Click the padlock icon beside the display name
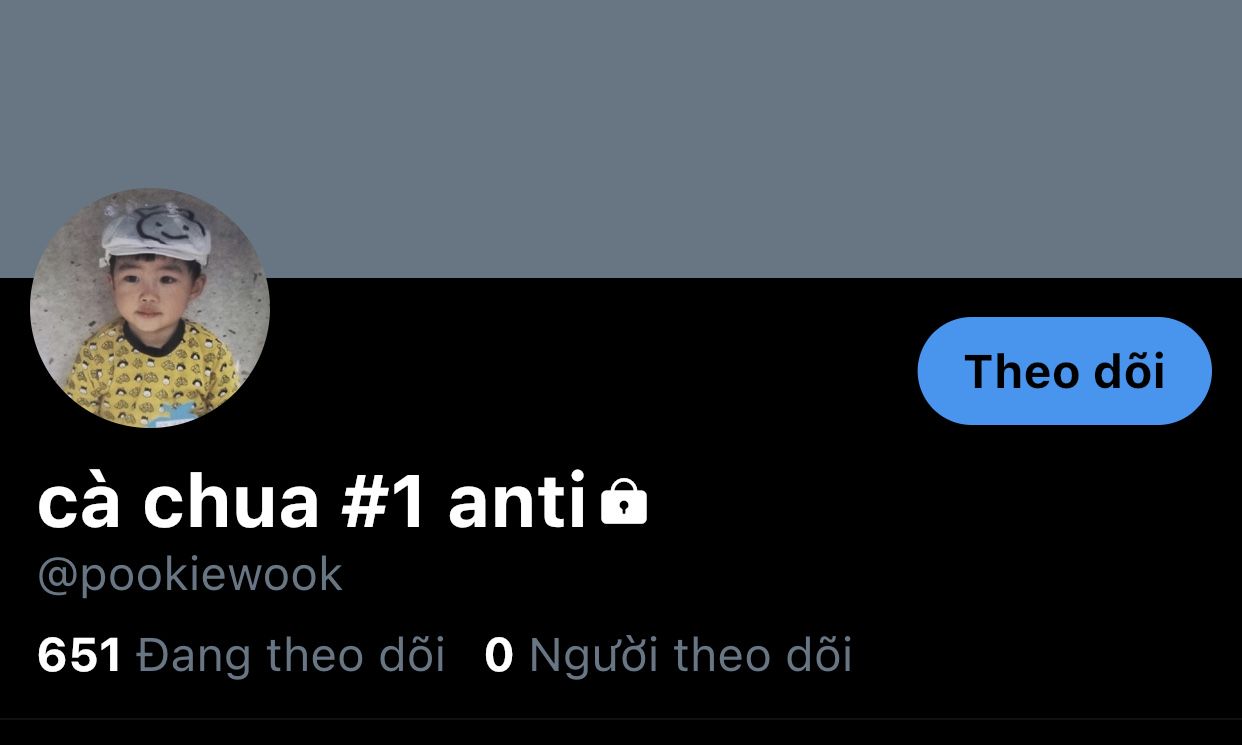Viewport: 1242px width, 745px height. 624,503
